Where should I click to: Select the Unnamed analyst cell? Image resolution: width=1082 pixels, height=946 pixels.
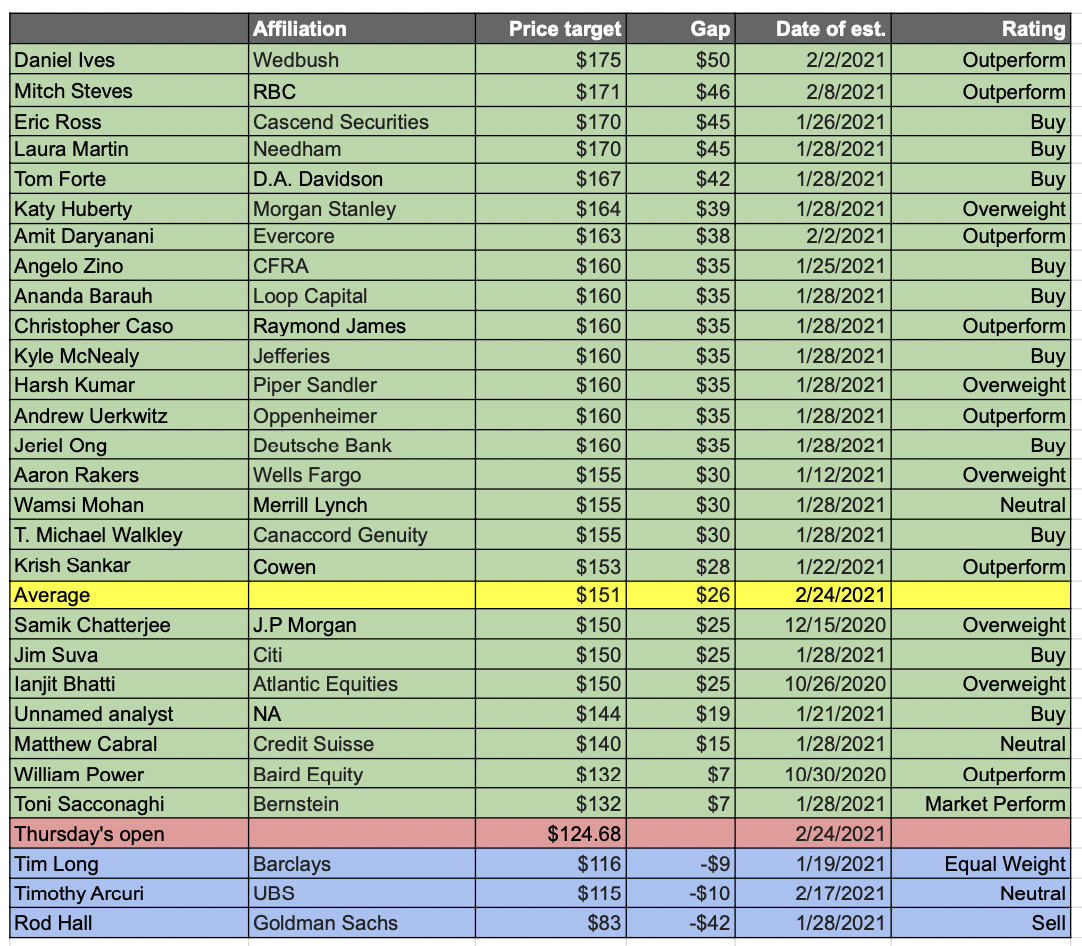point(129,713)
